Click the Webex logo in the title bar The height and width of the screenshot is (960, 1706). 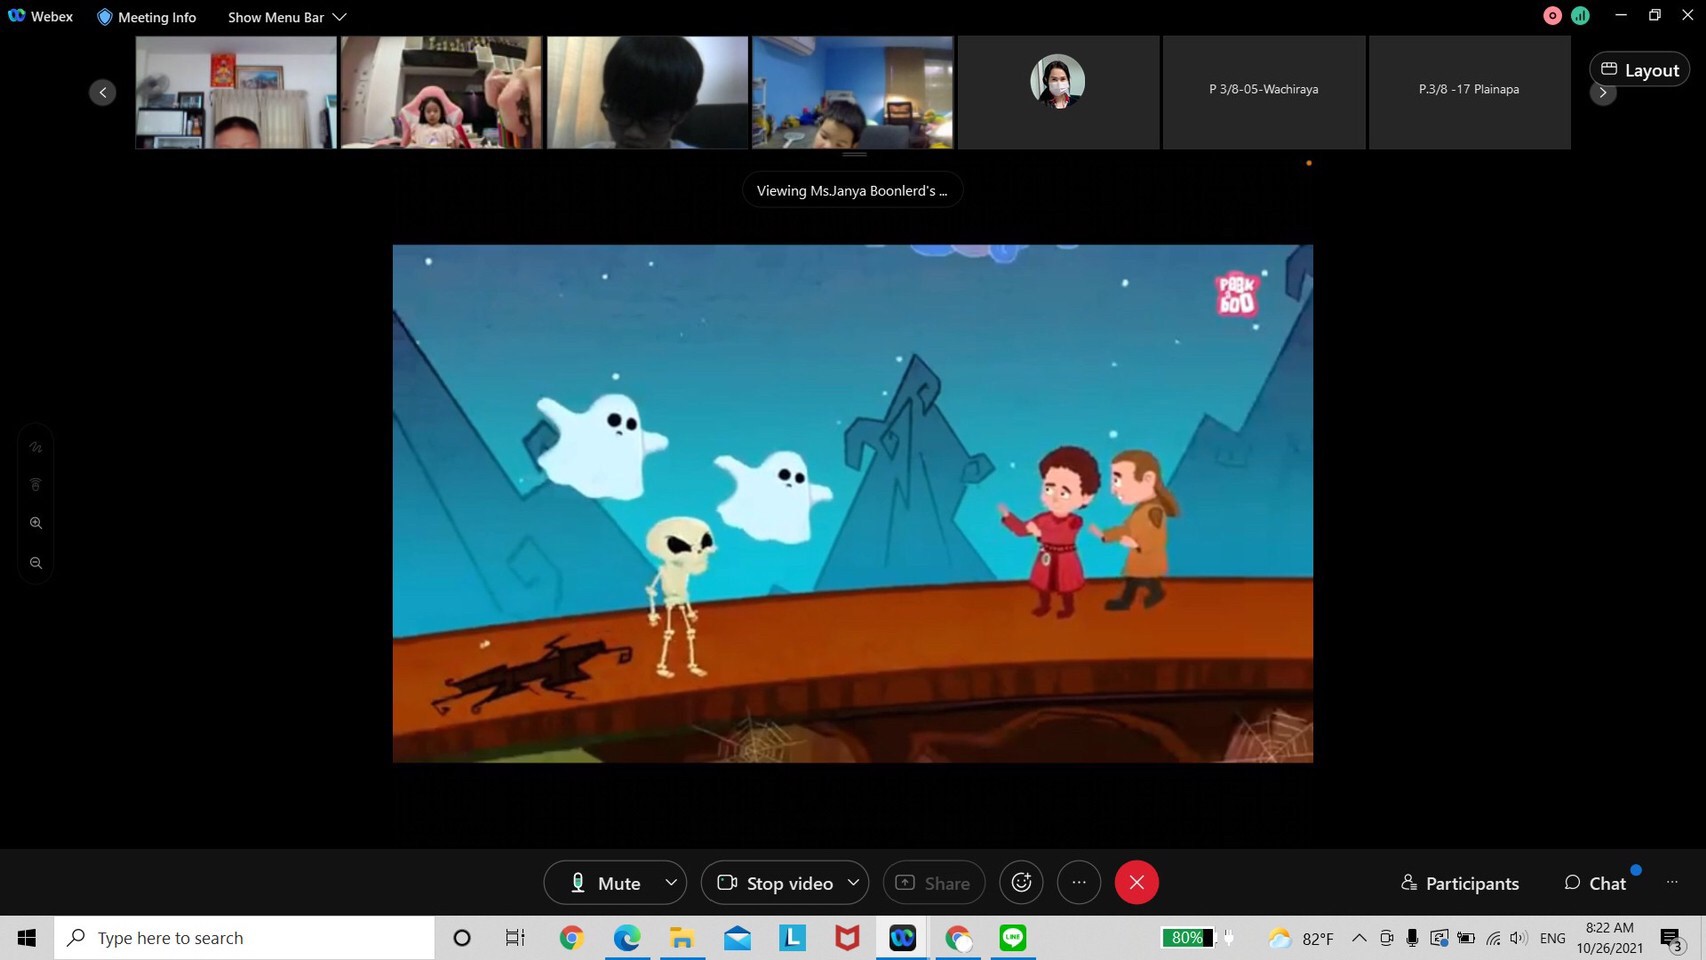coord(16,16)
